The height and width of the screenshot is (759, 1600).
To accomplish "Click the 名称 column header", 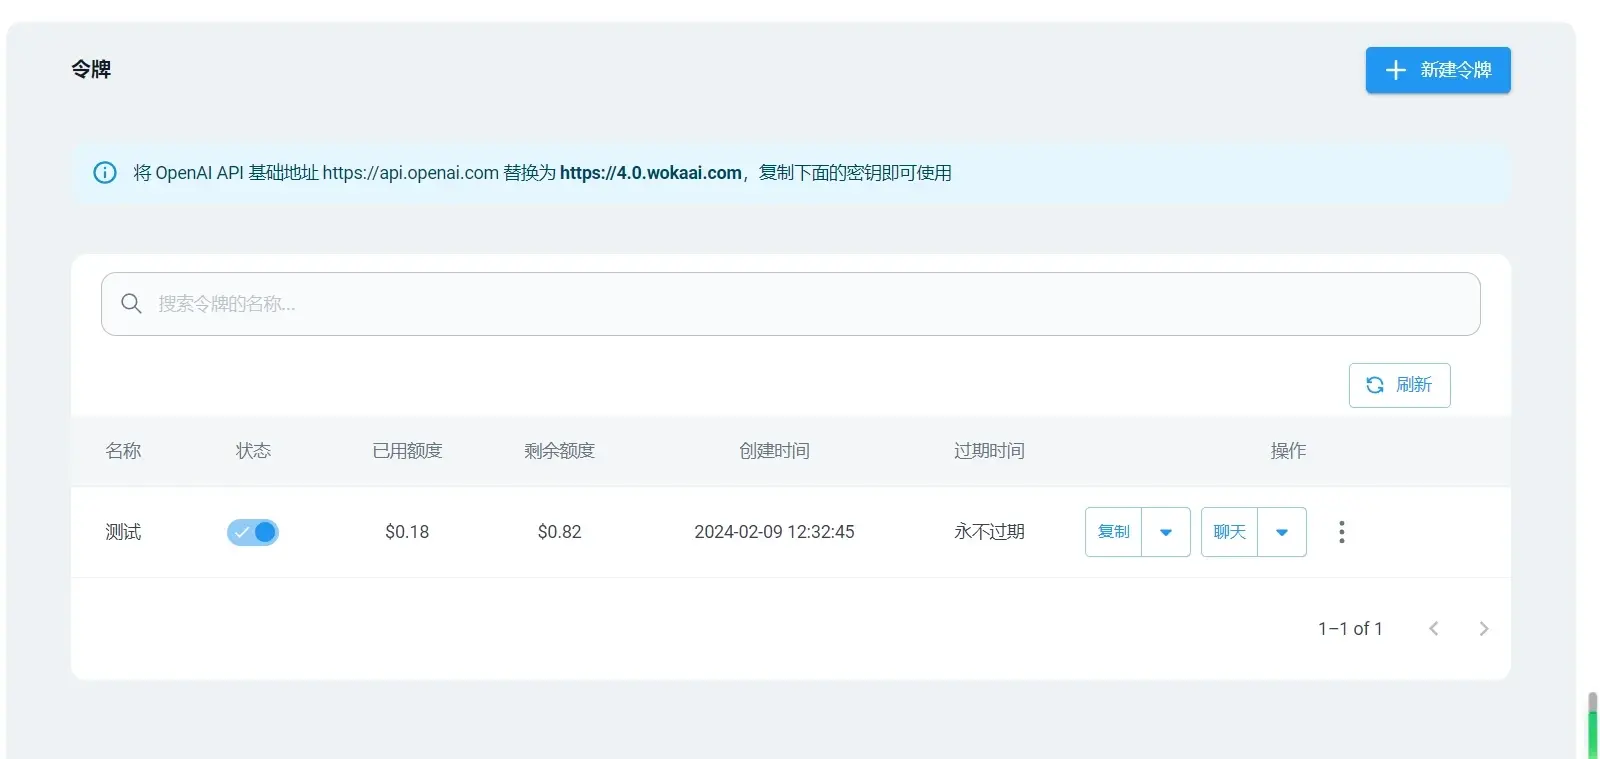I will 123,451.
